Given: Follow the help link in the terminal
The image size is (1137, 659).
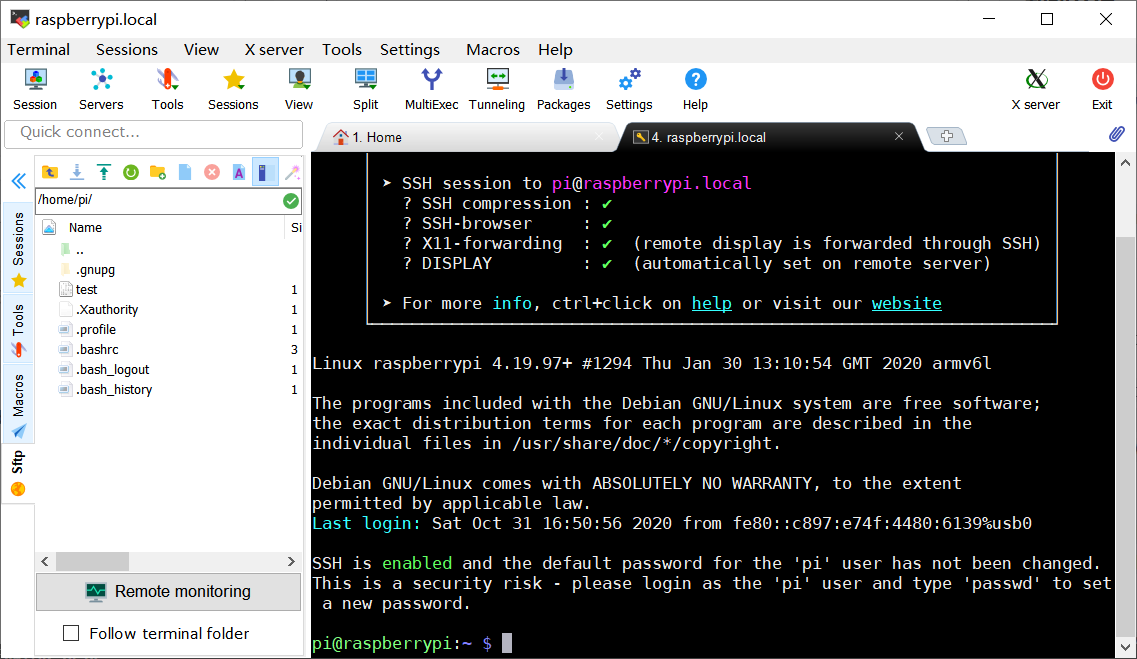Looking at the screenshot, I should point(711,303).
